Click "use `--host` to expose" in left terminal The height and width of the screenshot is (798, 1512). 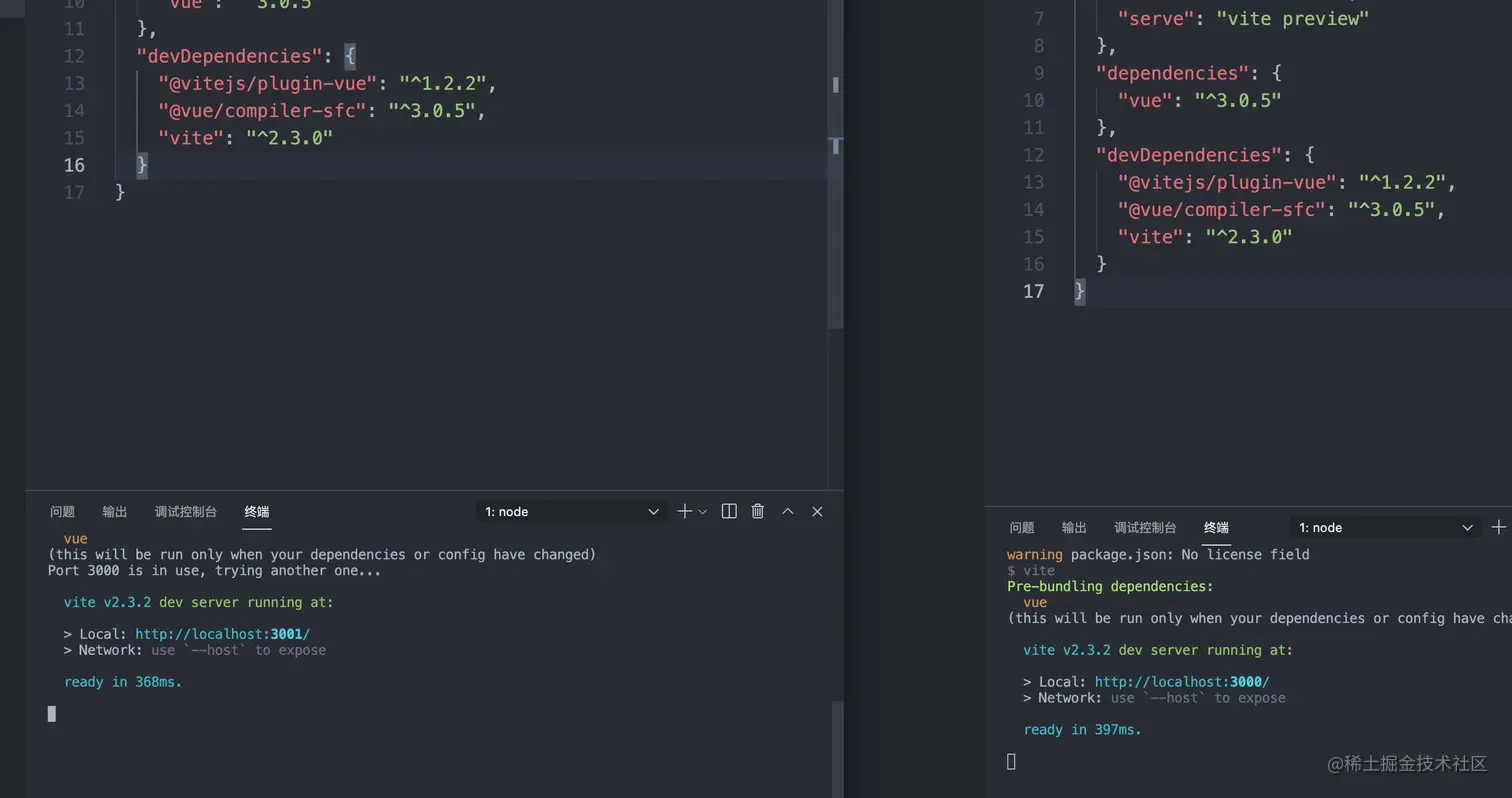238,650
